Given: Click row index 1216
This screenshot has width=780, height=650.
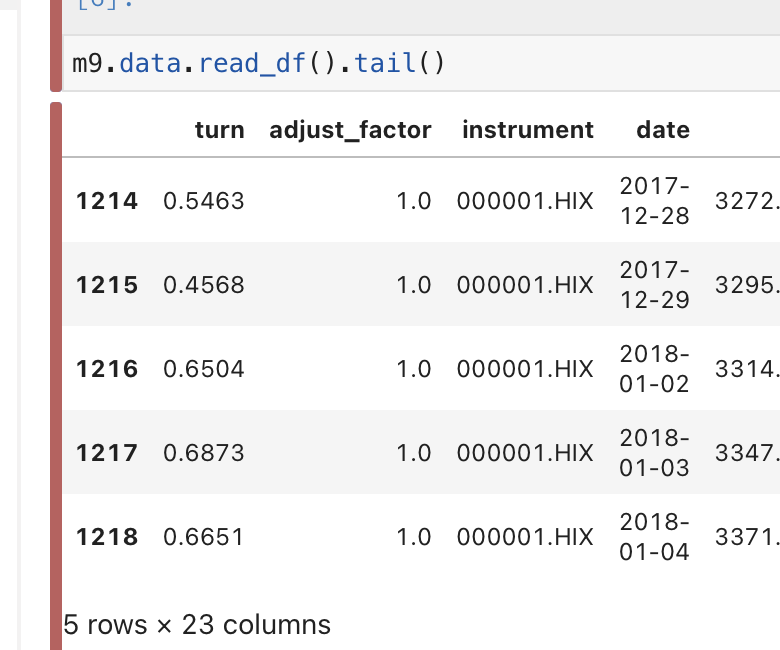Looking at the screenshot, I should (x=107, y=369).
